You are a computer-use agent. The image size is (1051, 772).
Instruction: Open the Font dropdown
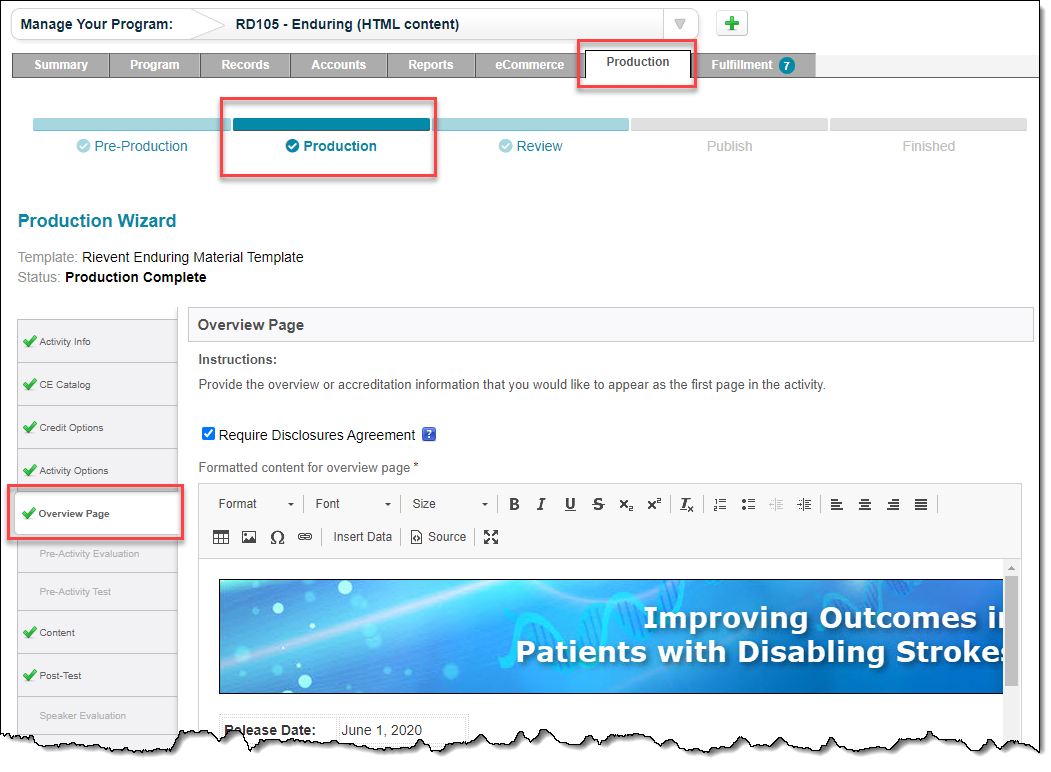pyautogui.click(x=353, y=504)
